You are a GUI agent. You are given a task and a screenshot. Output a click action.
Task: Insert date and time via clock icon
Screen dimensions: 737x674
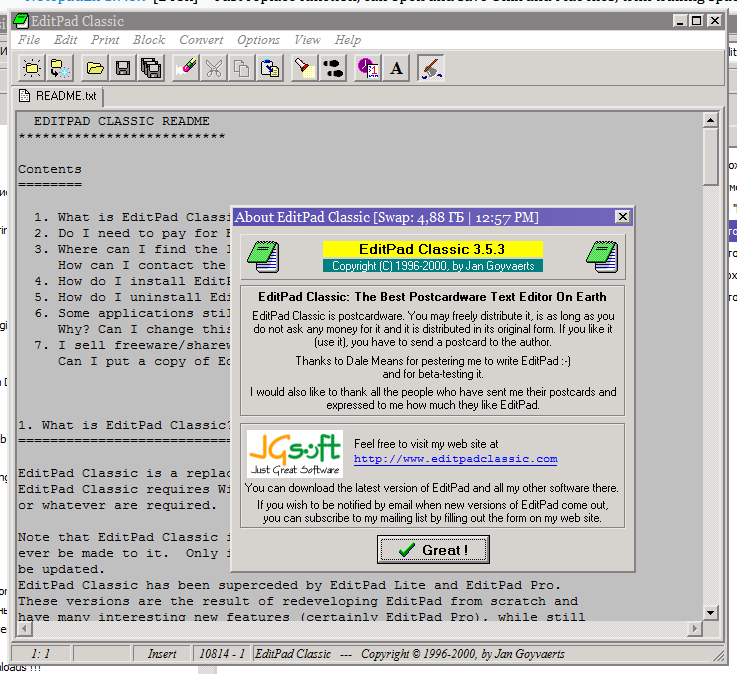click(x=368, y=69)
